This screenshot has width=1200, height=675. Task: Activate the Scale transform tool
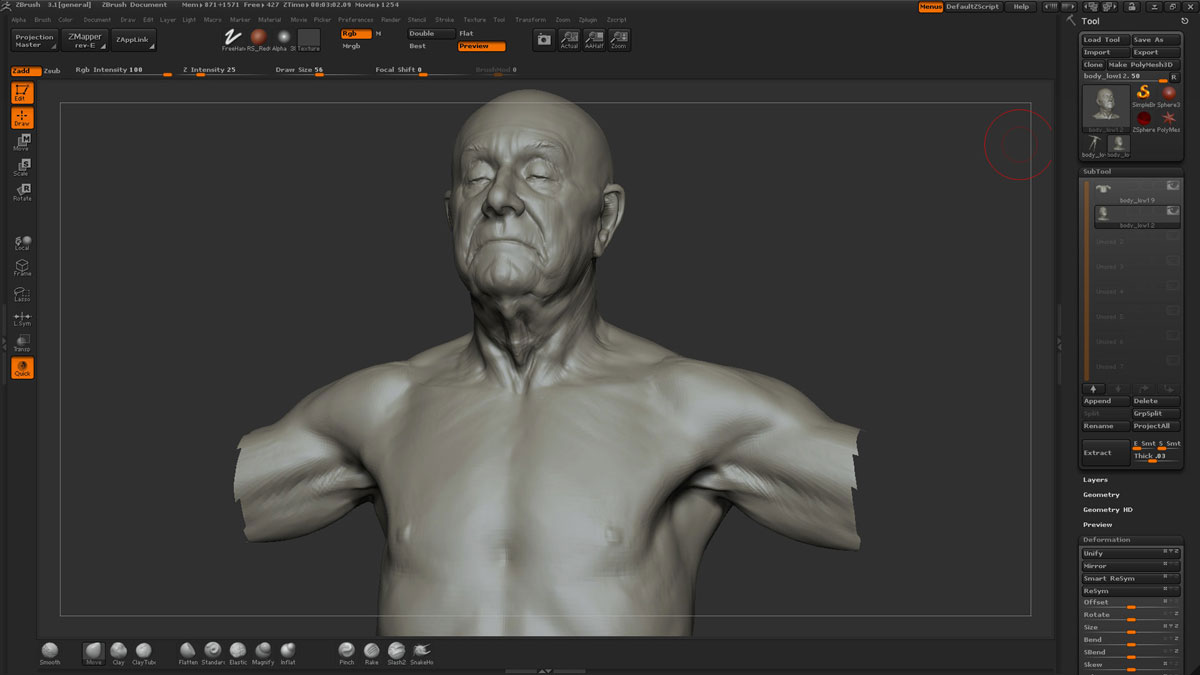coord(21,167)
